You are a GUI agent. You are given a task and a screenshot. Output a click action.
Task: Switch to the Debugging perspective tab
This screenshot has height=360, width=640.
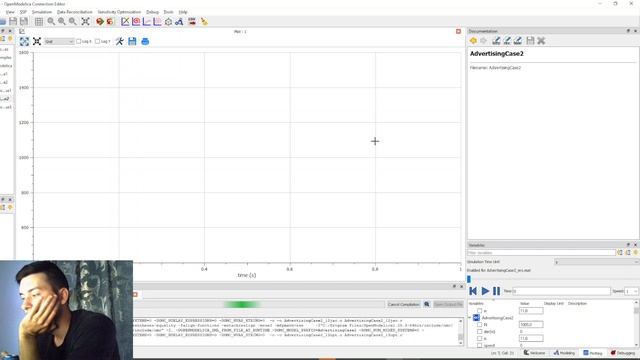pos(623,353)
